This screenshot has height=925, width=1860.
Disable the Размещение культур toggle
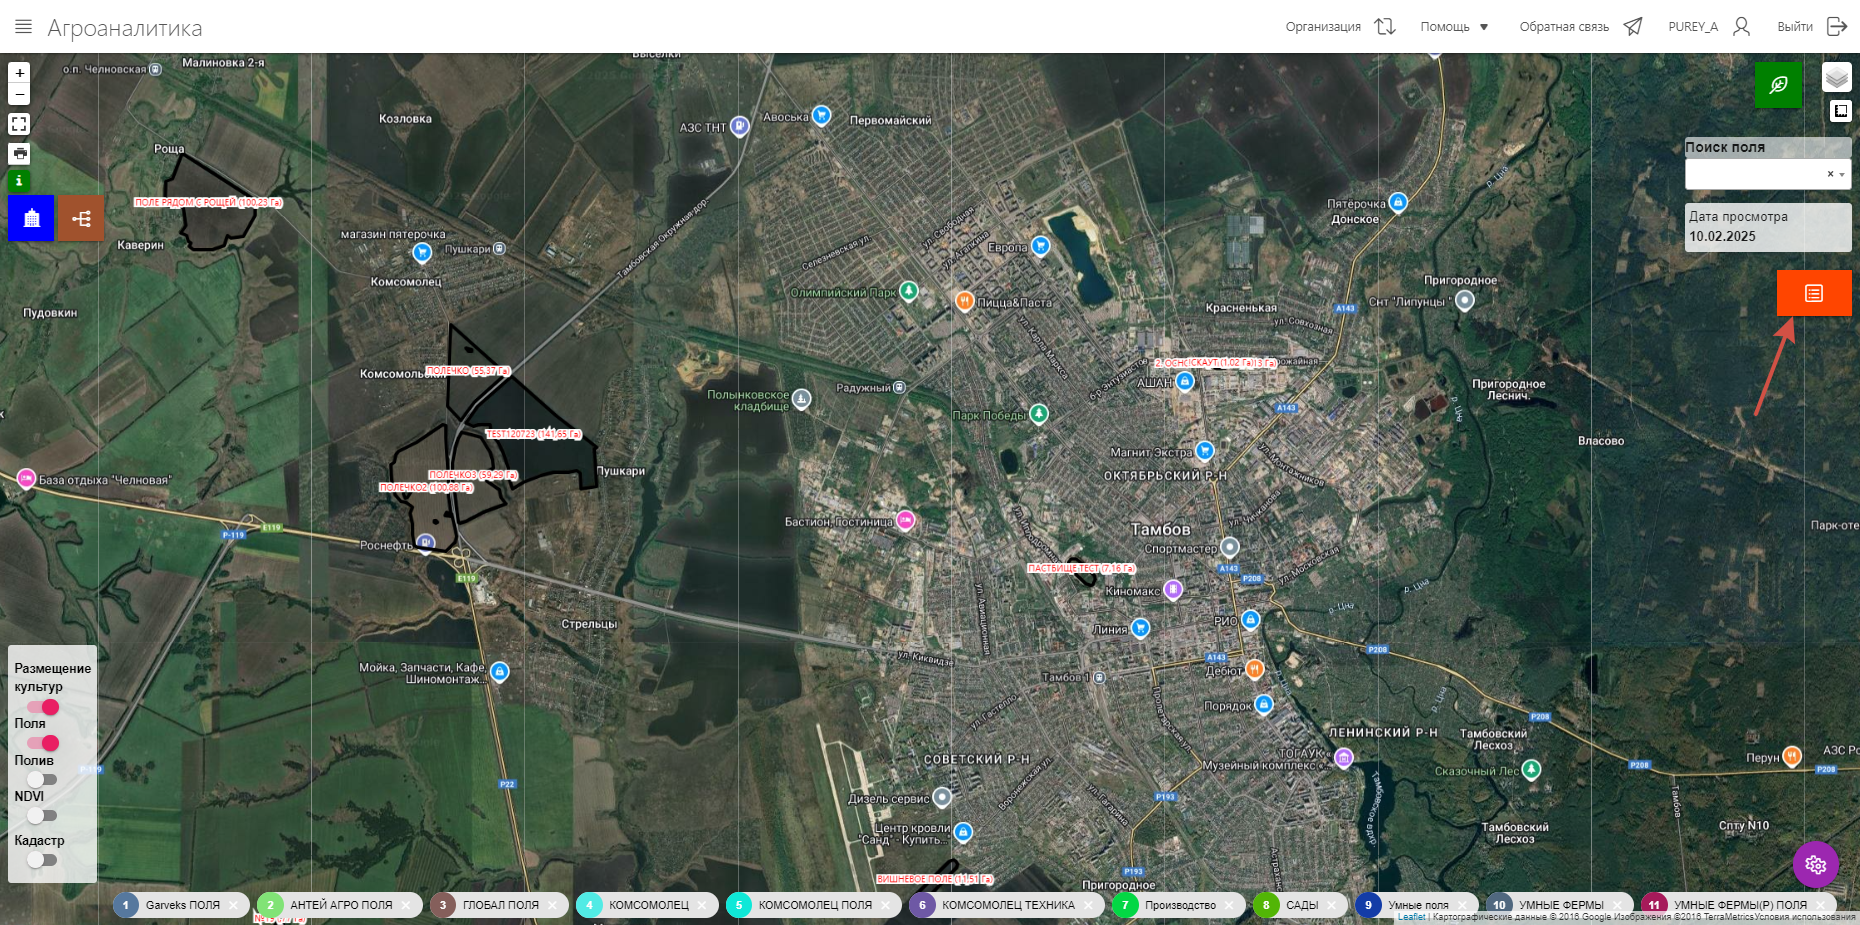pos(43,707)
